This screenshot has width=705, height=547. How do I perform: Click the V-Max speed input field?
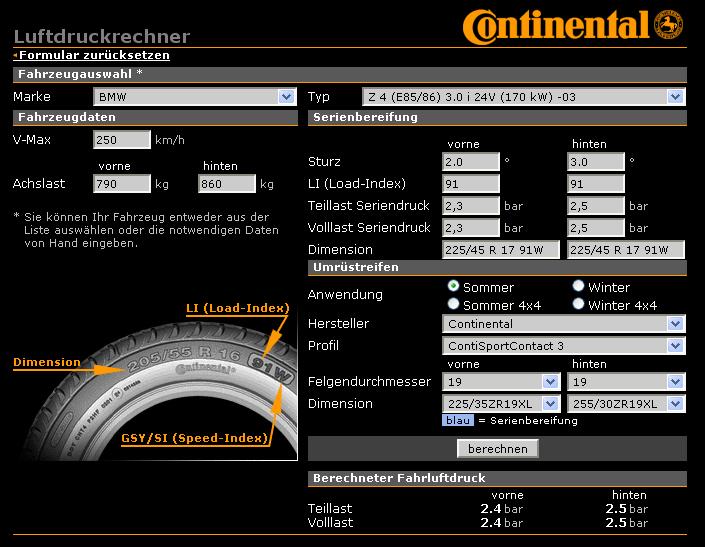coord(122,140)
